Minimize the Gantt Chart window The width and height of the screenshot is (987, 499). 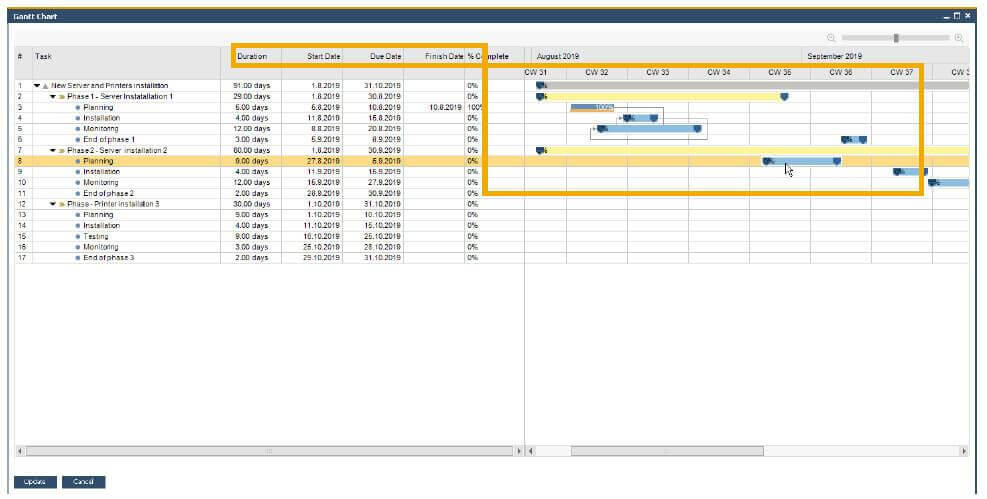[x=947, y=16]
